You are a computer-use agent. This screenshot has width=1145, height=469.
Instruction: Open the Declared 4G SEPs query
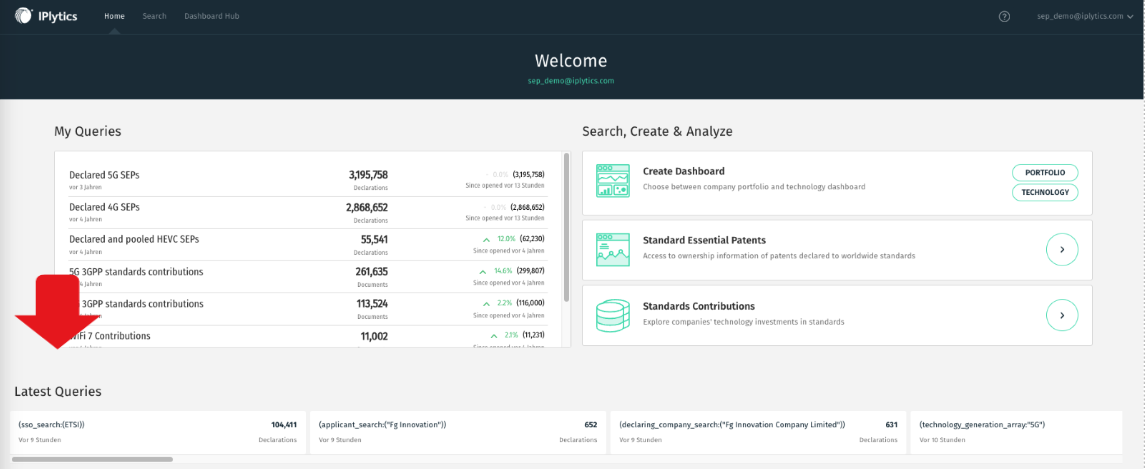[307, 212]
